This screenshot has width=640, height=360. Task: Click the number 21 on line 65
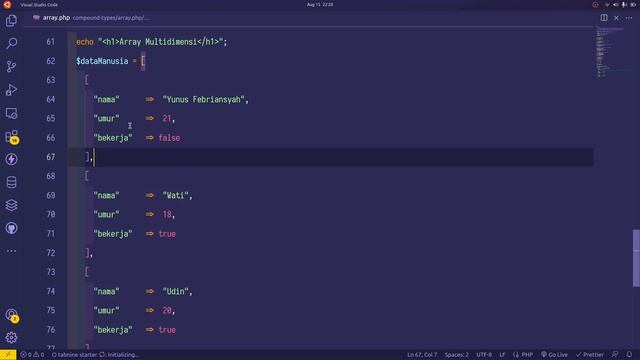(167, 118)
